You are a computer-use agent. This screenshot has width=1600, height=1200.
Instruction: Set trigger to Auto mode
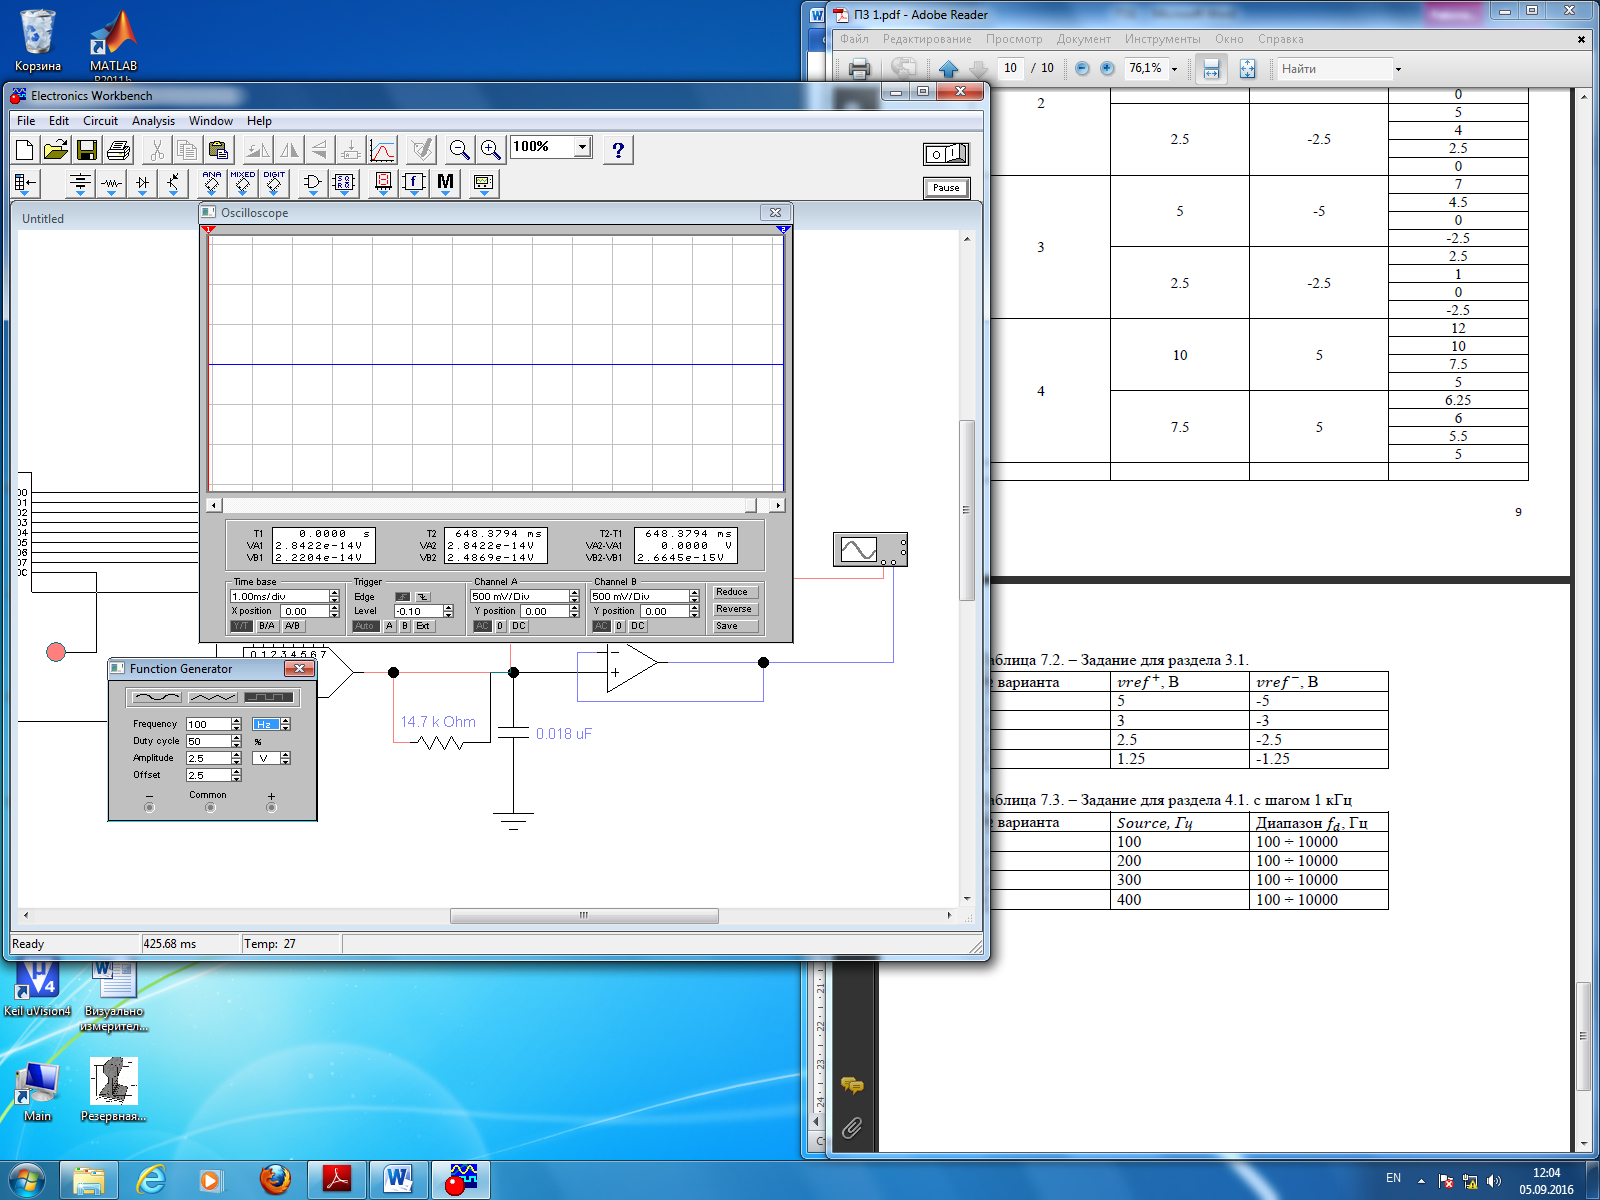[x=364, y=626]
